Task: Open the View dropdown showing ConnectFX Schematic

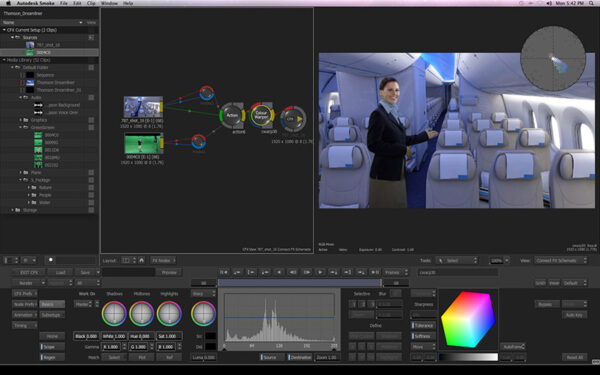Action: (x=561, y=261)
